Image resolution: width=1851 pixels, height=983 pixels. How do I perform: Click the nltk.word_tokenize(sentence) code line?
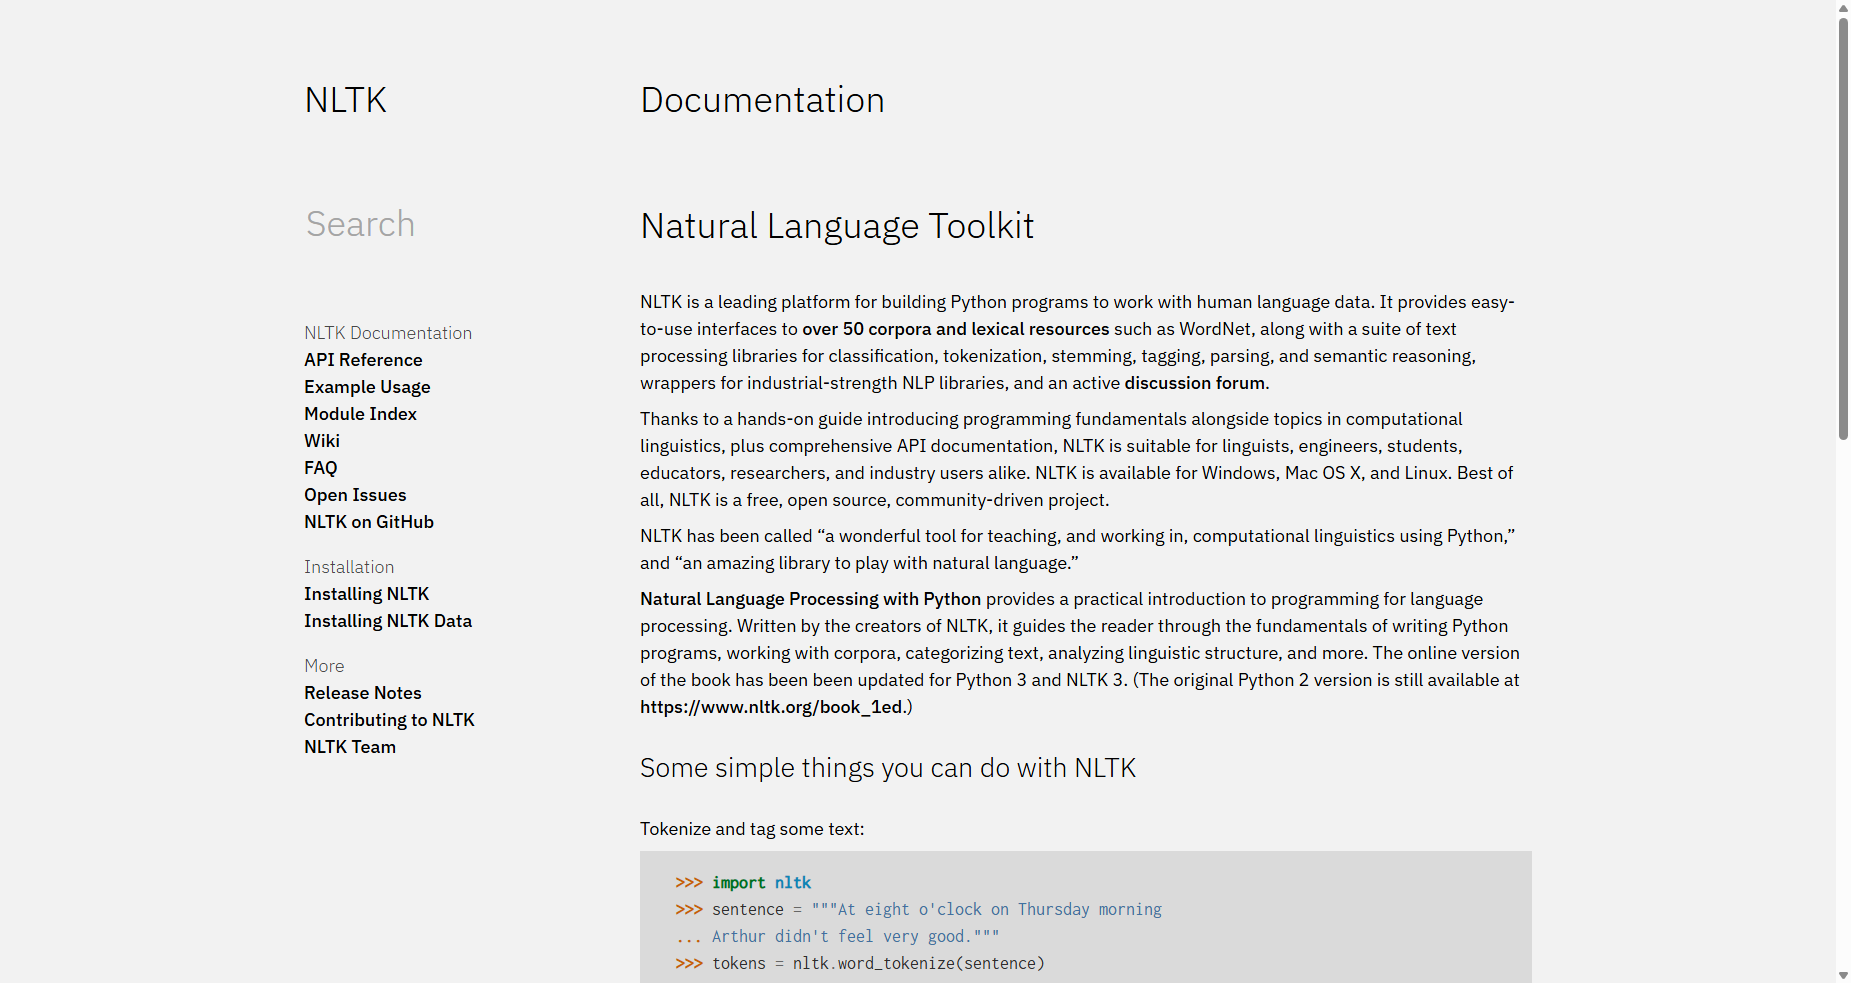860,964
